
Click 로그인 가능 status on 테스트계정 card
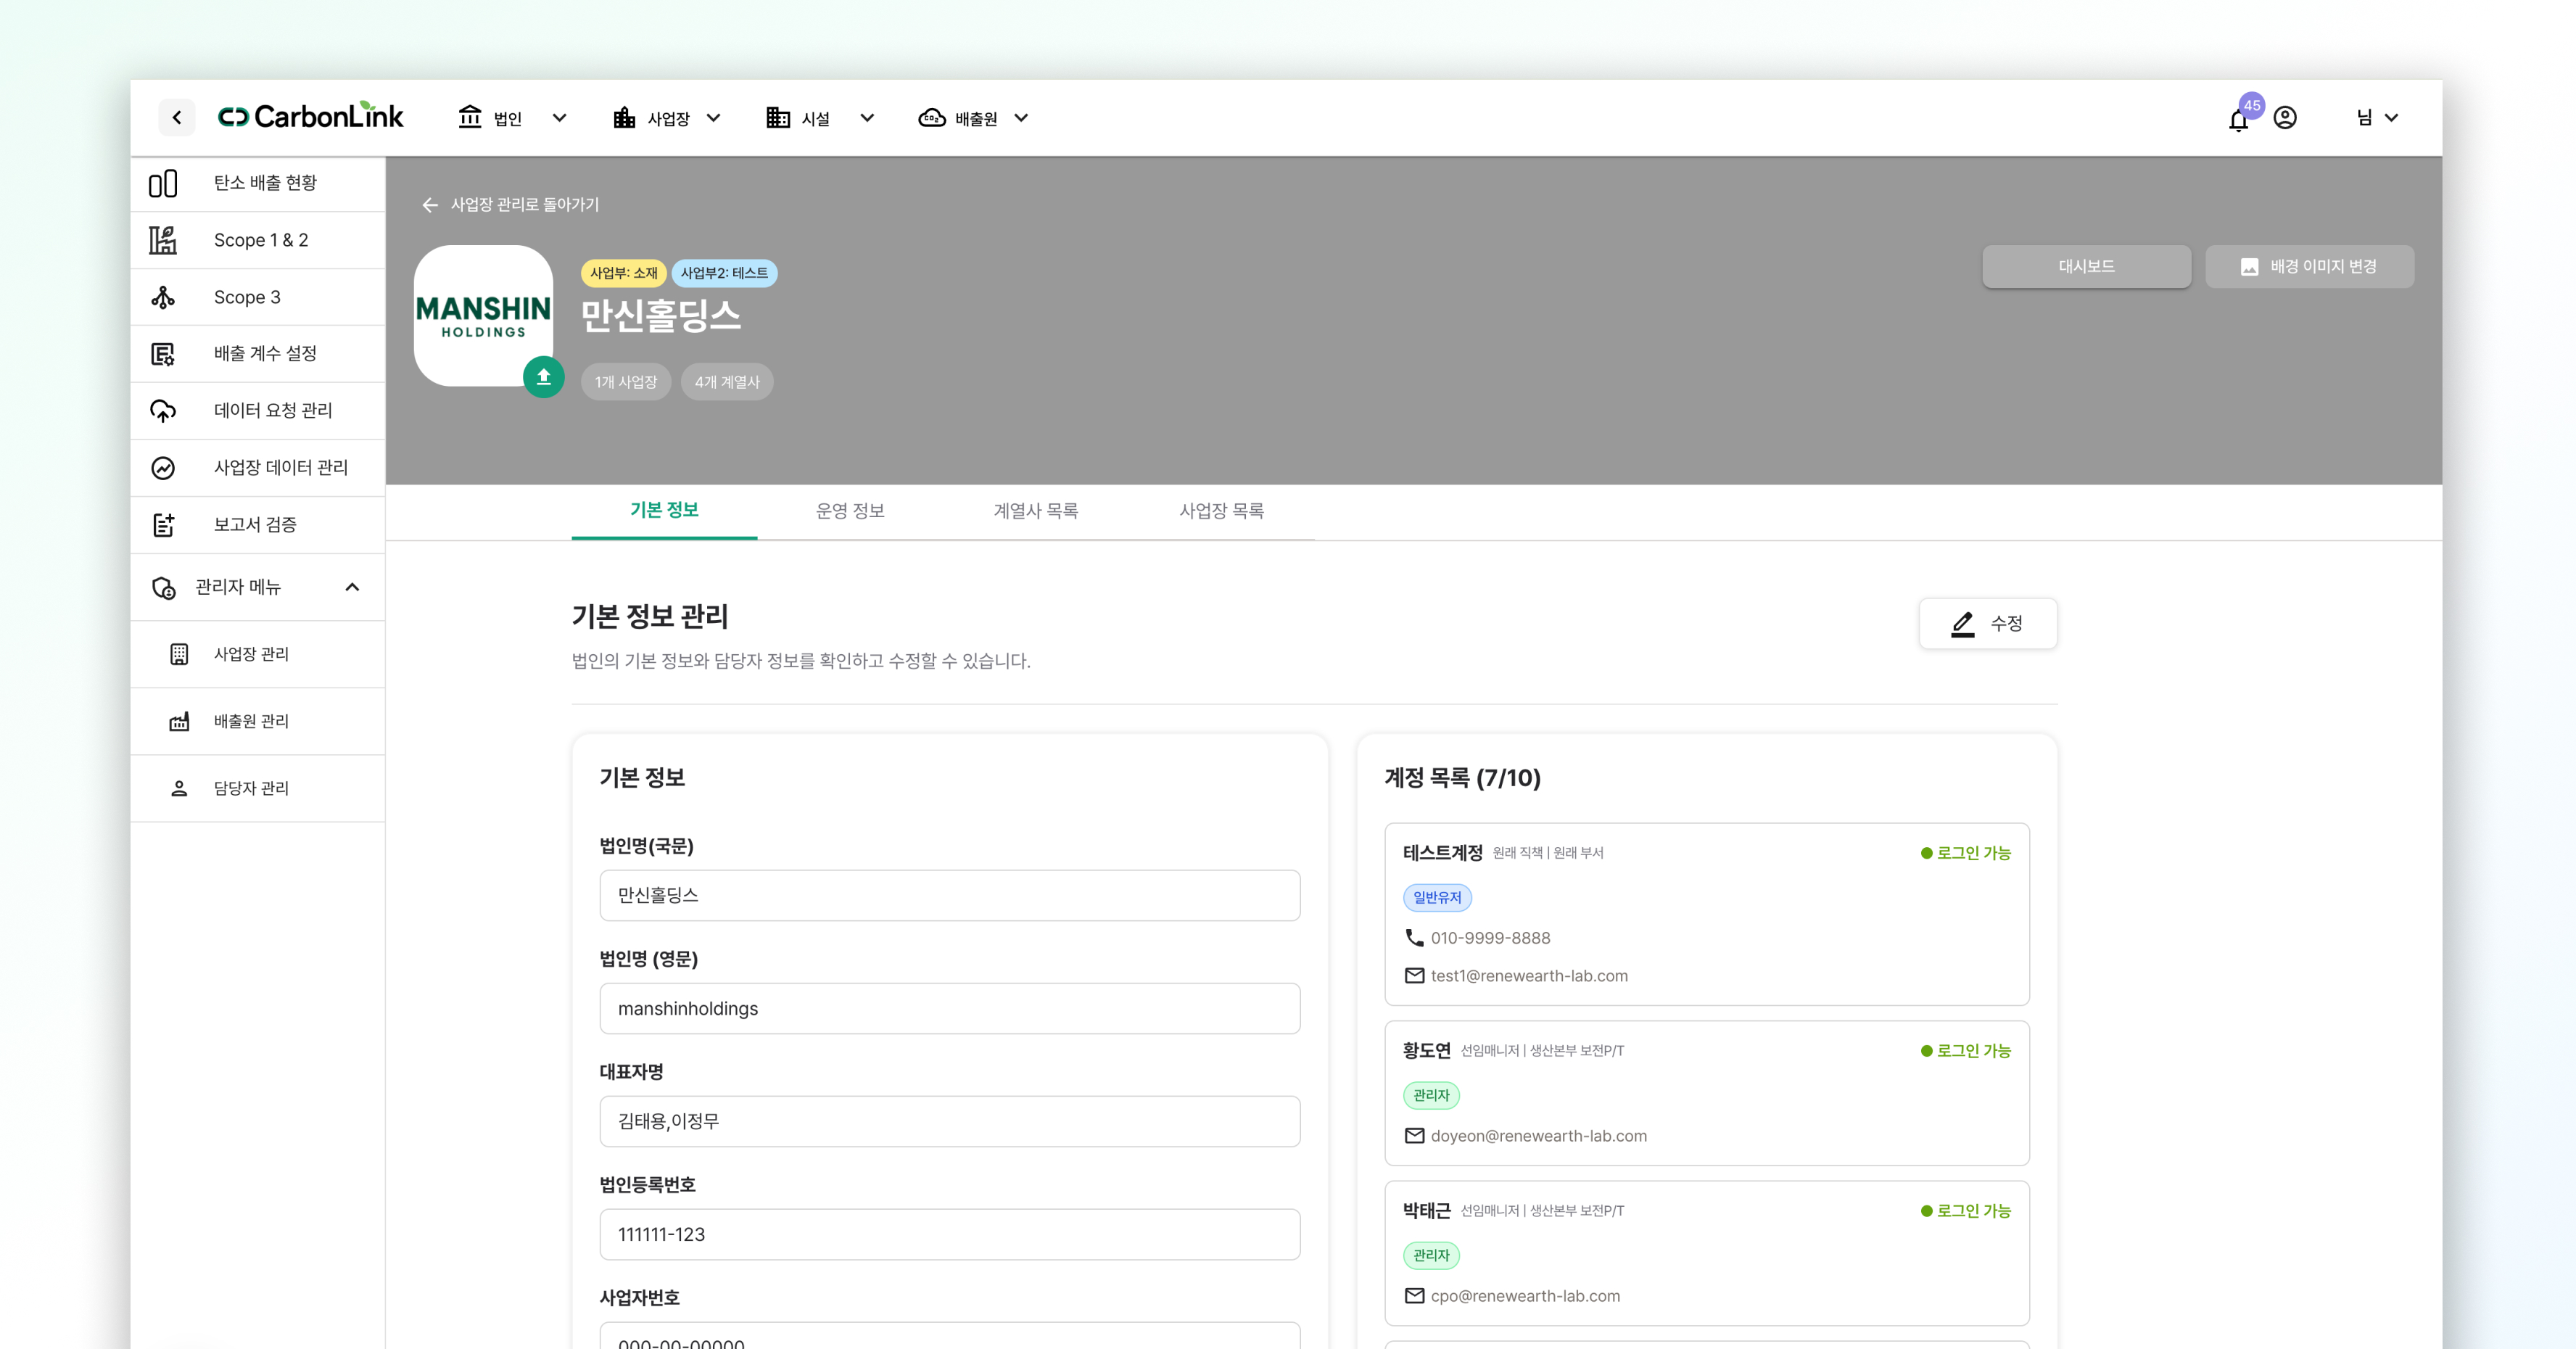(1966, 853)
